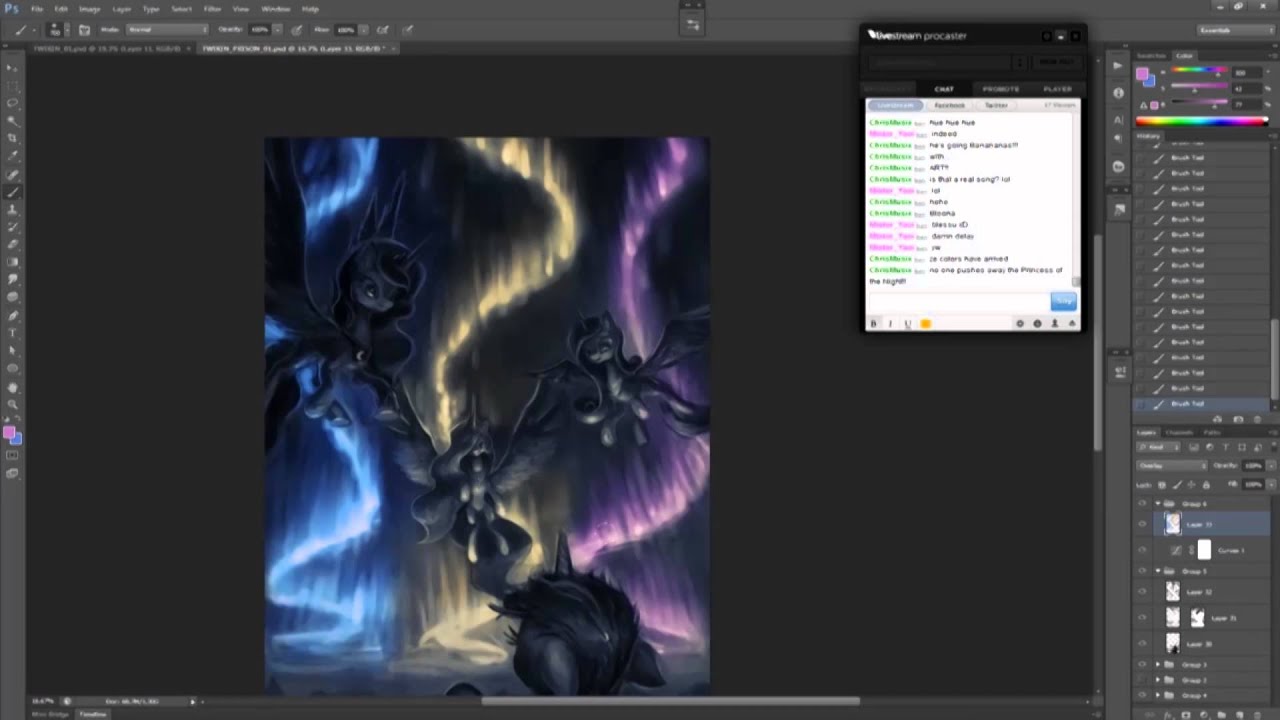Image resolution: width=1280 pixels, height=720 pixels.
Task: Switch to the Channels panel tab
Action: pos(1179,432)
